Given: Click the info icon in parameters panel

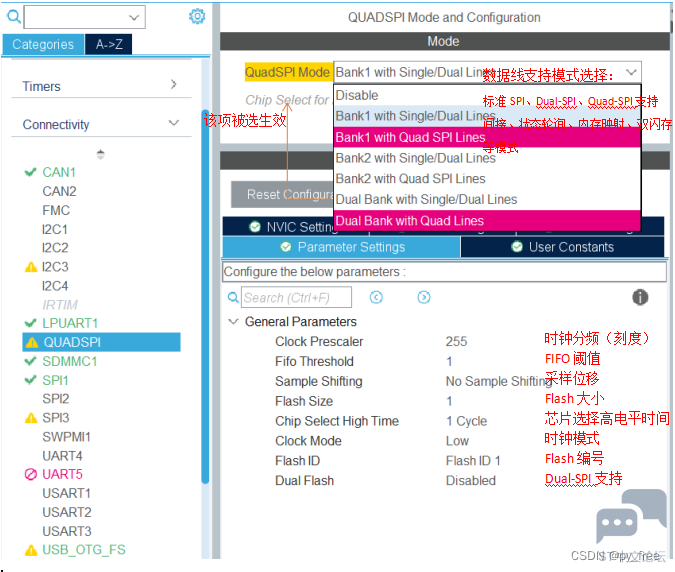Looking at the screenshot, I should pos(640,297).
